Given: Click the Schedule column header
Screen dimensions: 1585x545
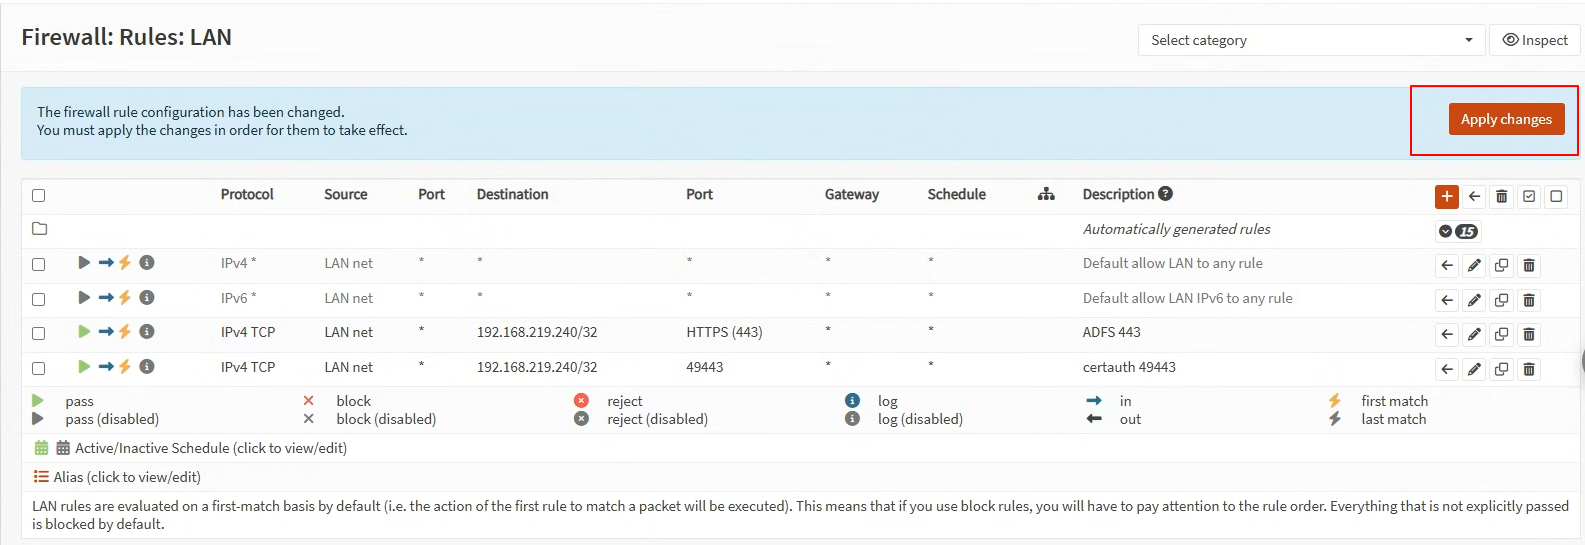Looking at the screenshot, I should click(x=957, y=194).
